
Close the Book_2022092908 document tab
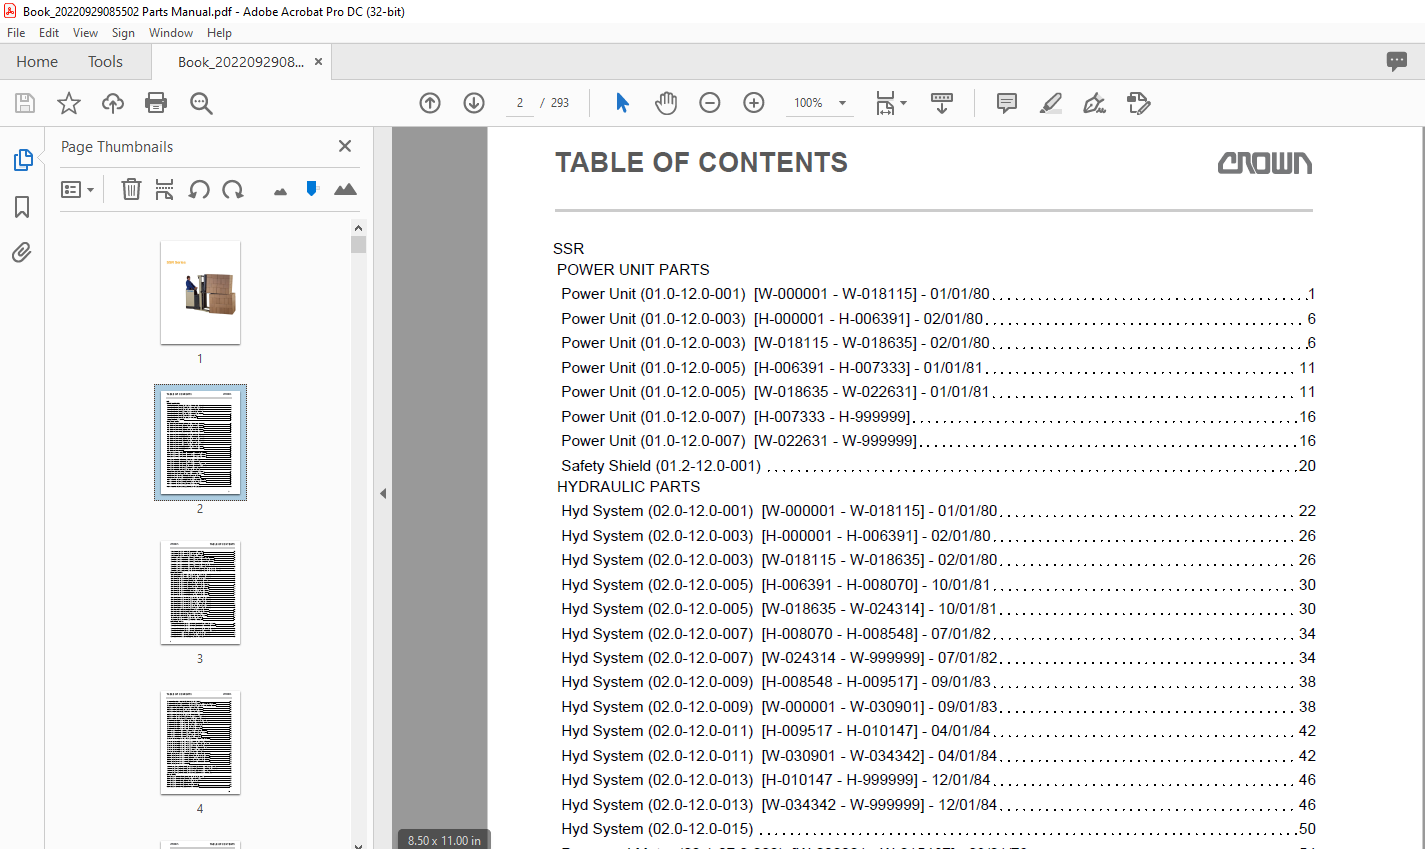pyautogui.click(x=318, y=62)
